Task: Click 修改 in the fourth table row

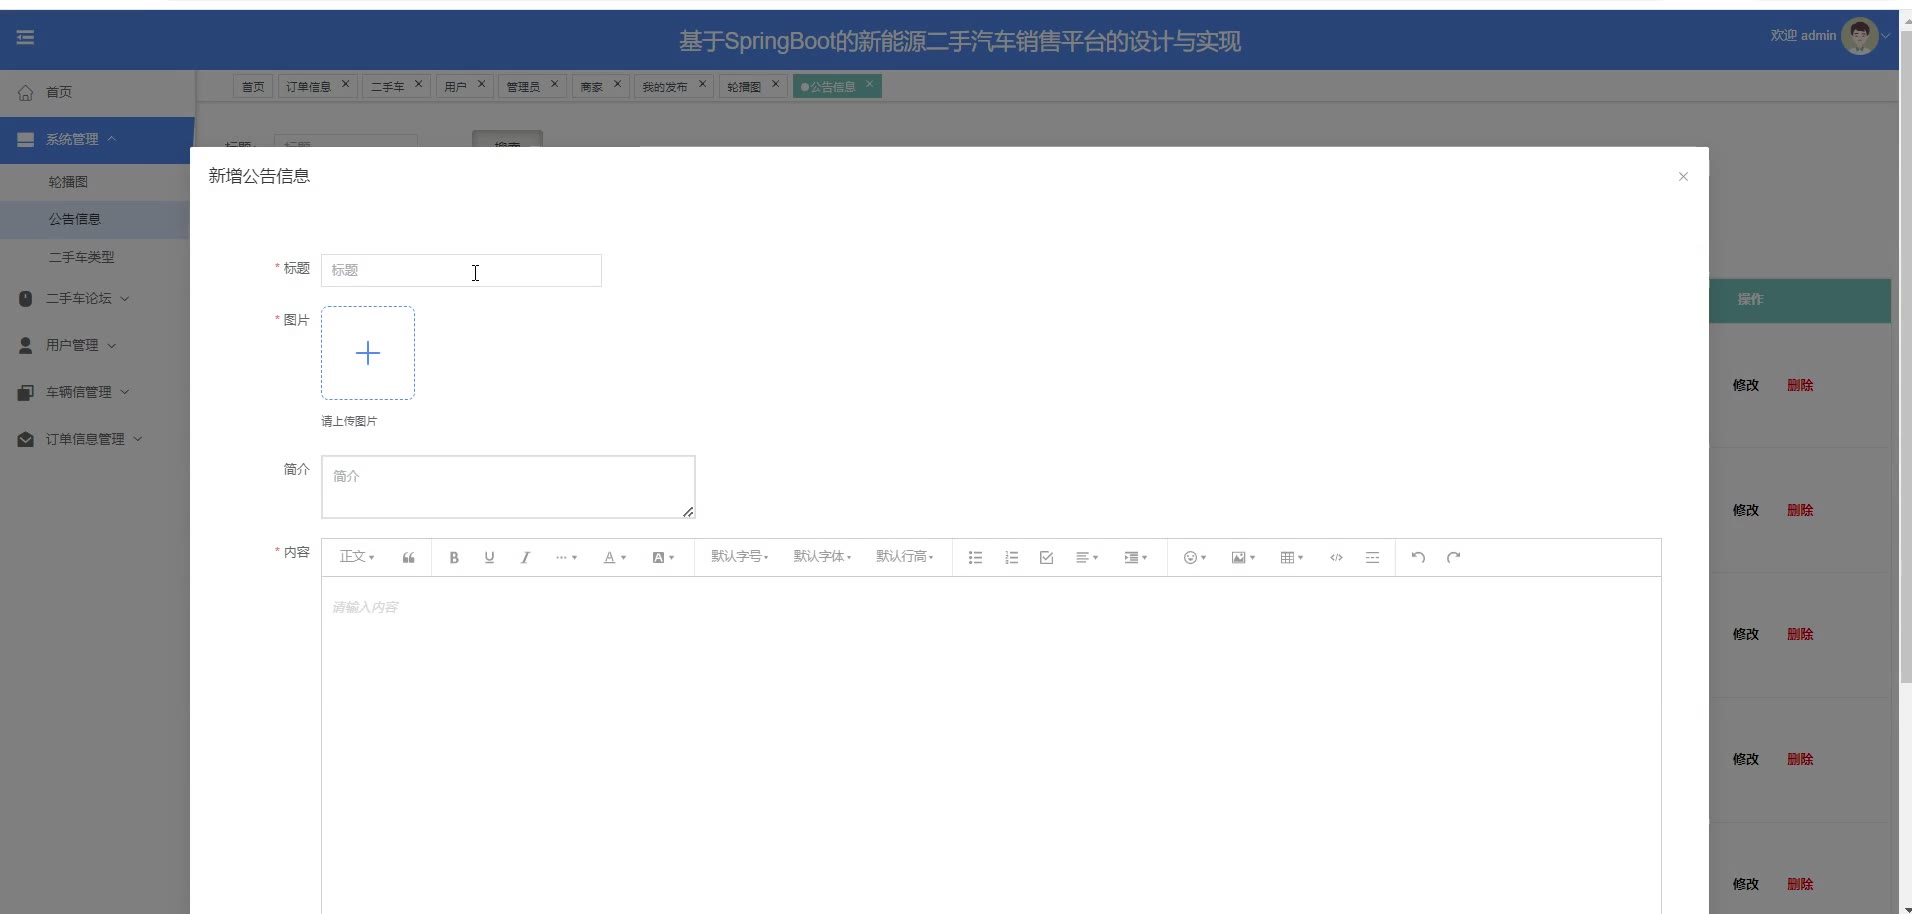Action: point(1745,759)
